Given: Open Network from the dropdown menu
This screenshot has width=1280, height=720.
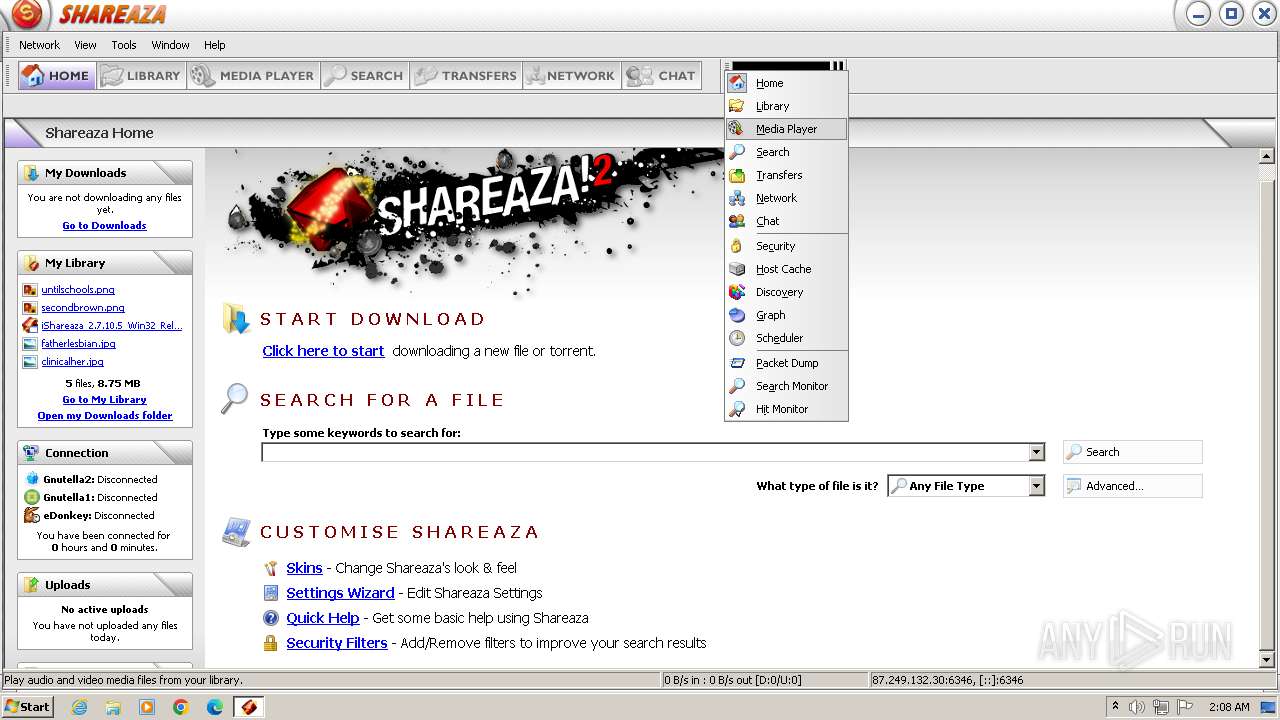Looking at the screenshot, I should click(x=786, y=198).
